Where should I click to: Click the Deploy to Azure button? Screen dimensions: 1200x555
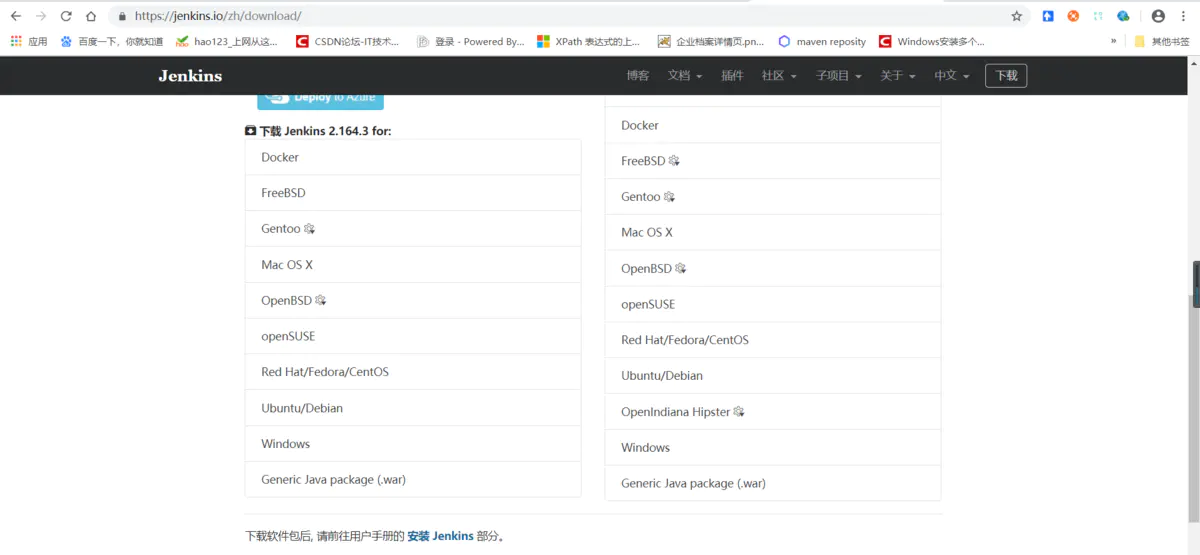[x=320, y=100]
